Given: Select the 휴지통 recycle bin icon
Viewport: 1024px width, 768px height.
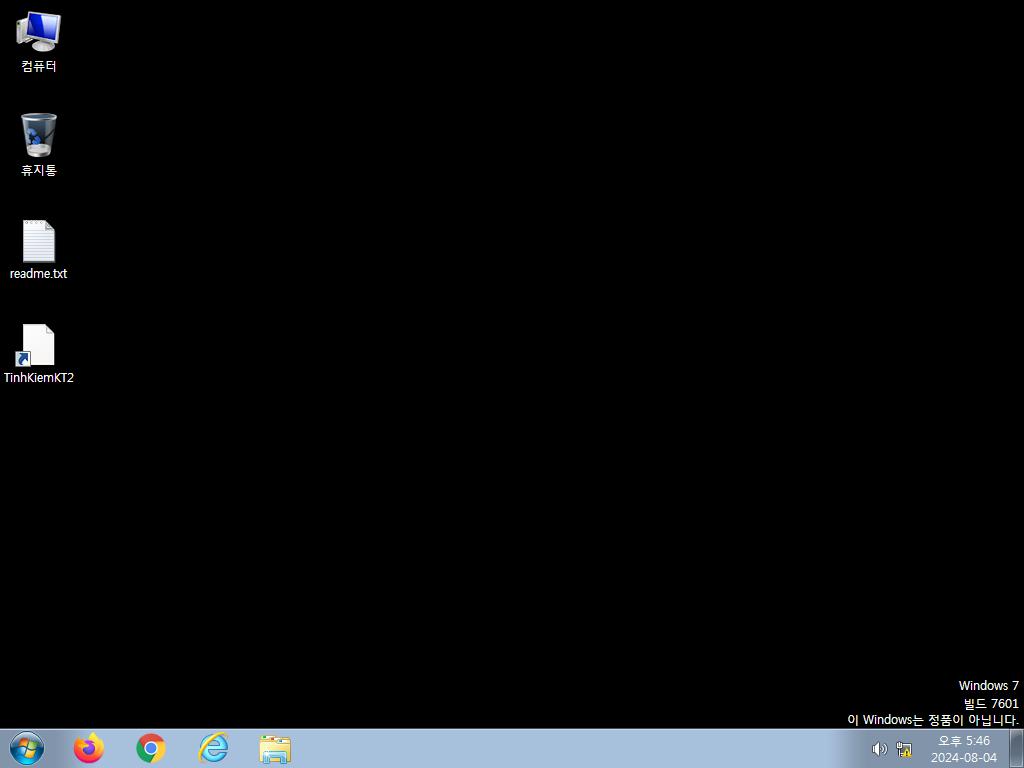Looking at the screenshot, I should tap(39, 135).
